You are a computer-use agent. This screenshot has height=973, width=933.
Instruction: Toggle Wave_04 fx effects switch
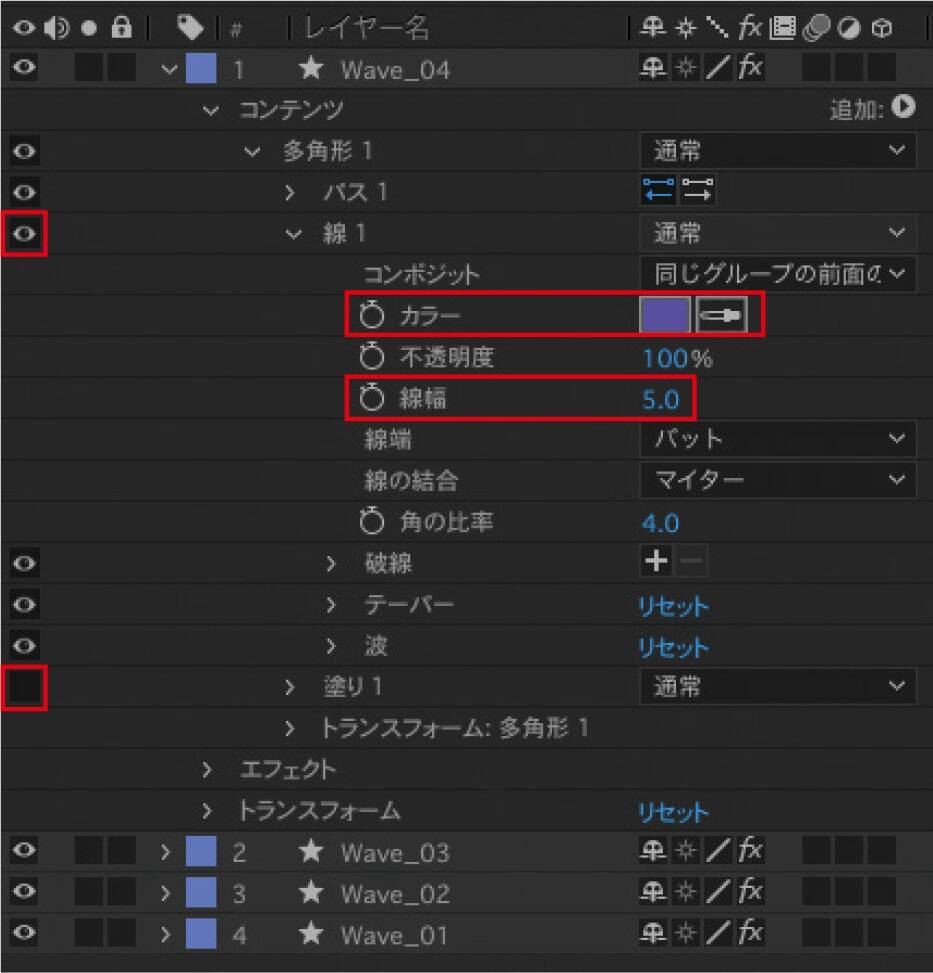750,67
